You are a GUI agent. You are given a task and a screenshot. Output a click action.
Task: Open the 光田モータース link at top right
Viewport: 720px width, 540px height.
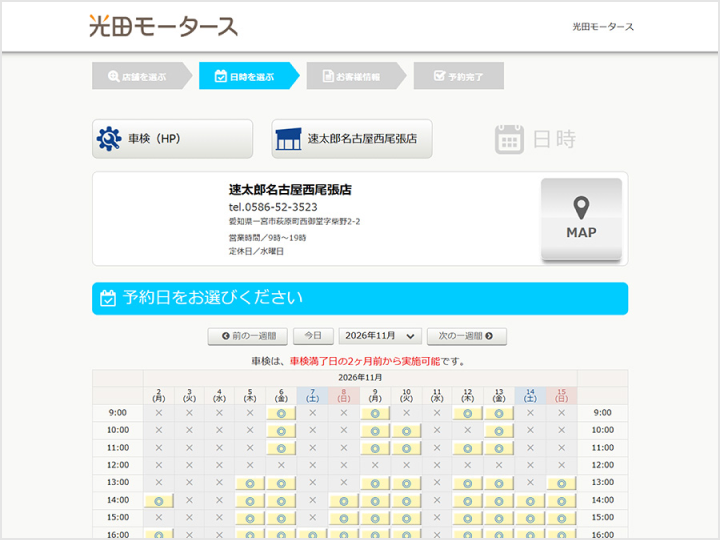click(x=603, y=27)
